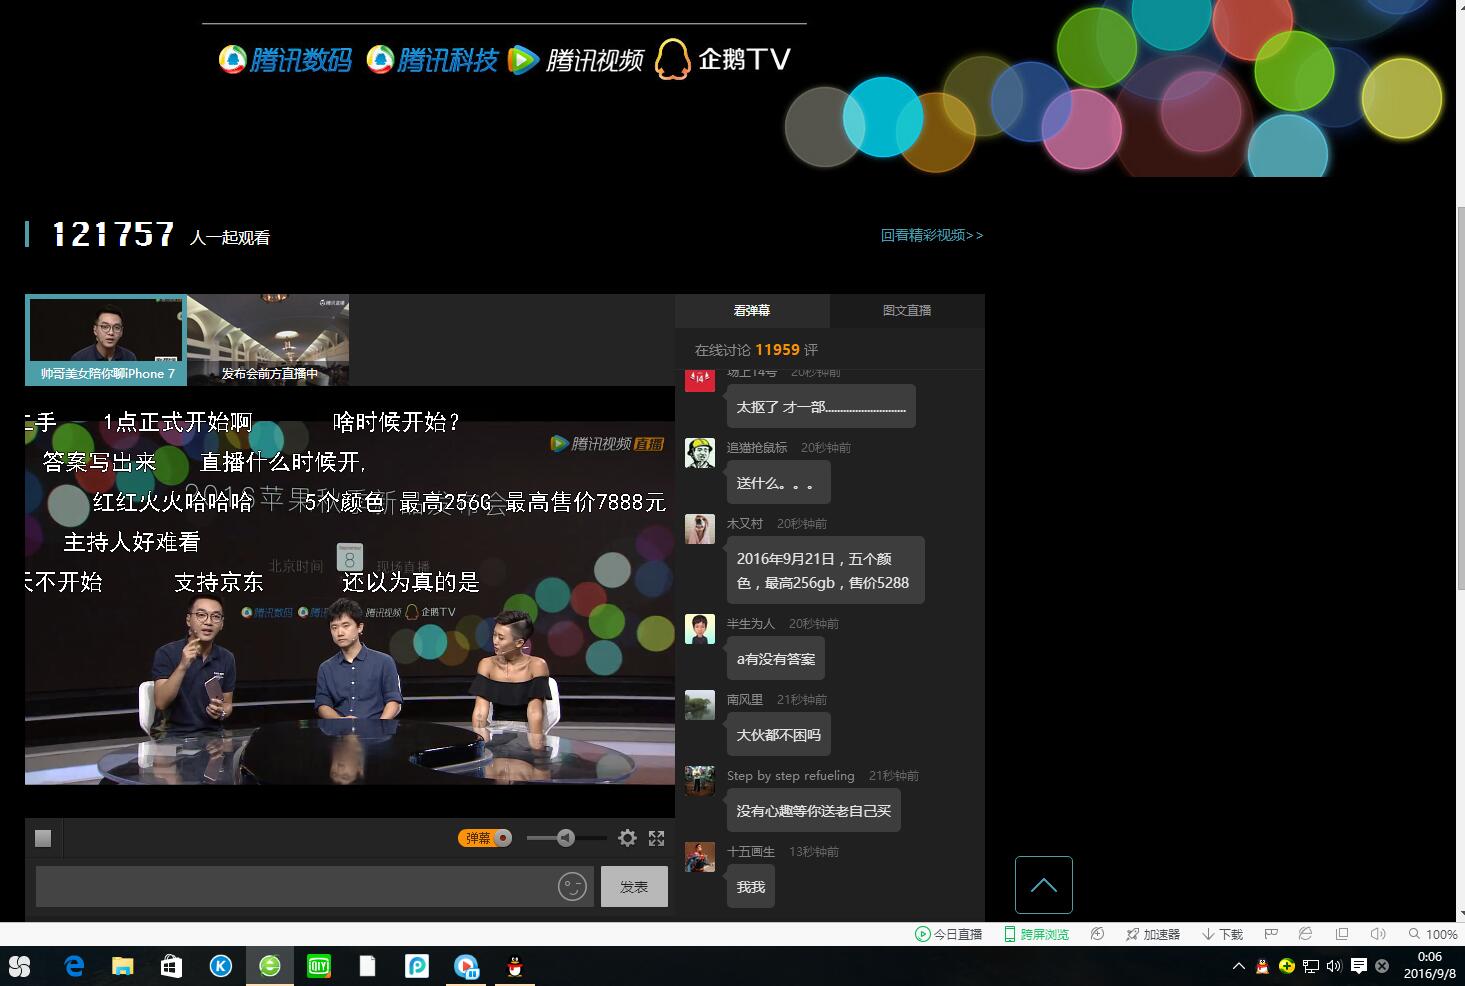Screen dimensions: 1465x986
Task: Click avatar of user 木又村
Action: coord(700,529)
